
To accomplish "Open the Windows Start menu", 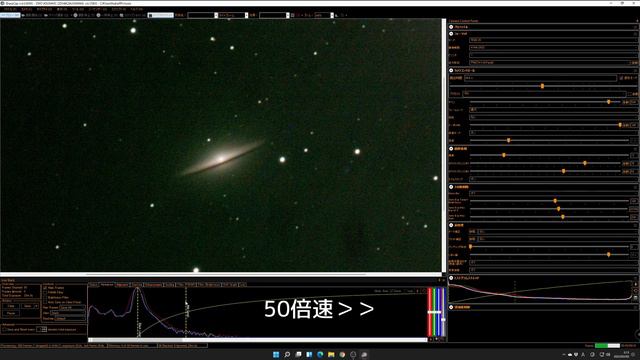I will tap(276, 354).
